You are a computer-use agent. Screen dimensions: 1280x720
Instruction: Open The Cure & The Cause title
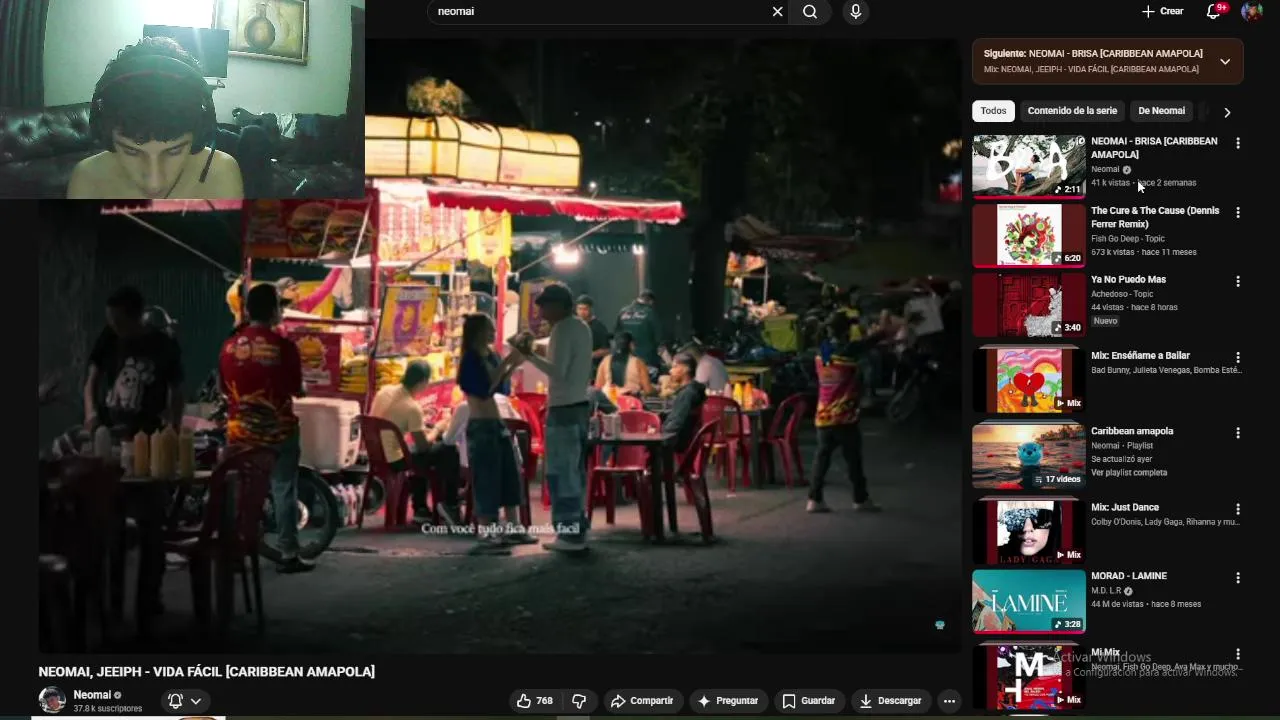[1155, 217]
